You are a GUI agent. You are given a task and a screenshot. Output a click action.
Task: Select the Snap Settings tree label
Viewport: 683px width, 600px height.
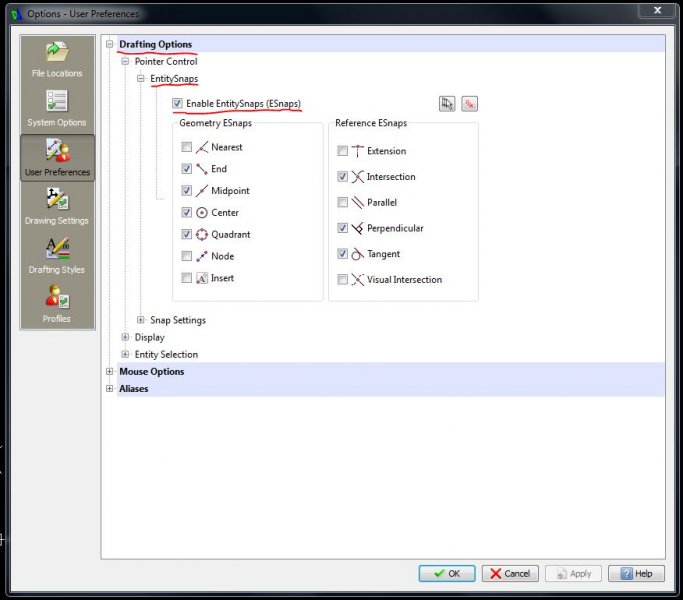click(x=178, y=320)
